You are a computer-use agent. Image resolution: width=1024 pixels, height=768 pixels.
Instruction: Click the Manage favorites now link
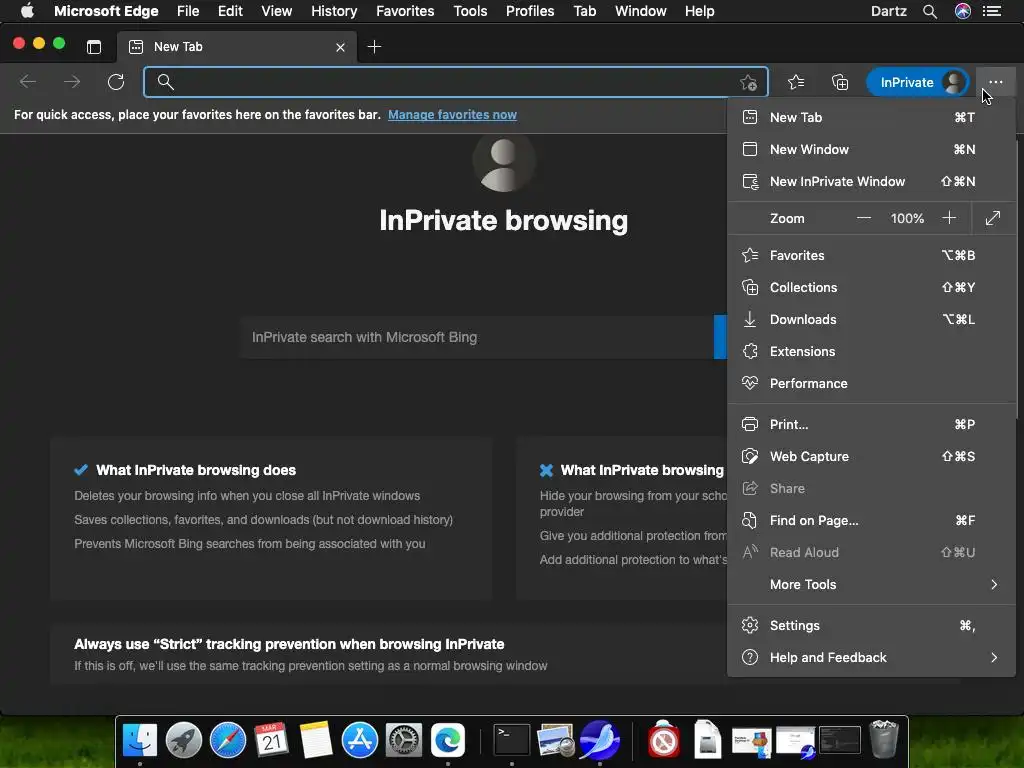tap(452, 115)
